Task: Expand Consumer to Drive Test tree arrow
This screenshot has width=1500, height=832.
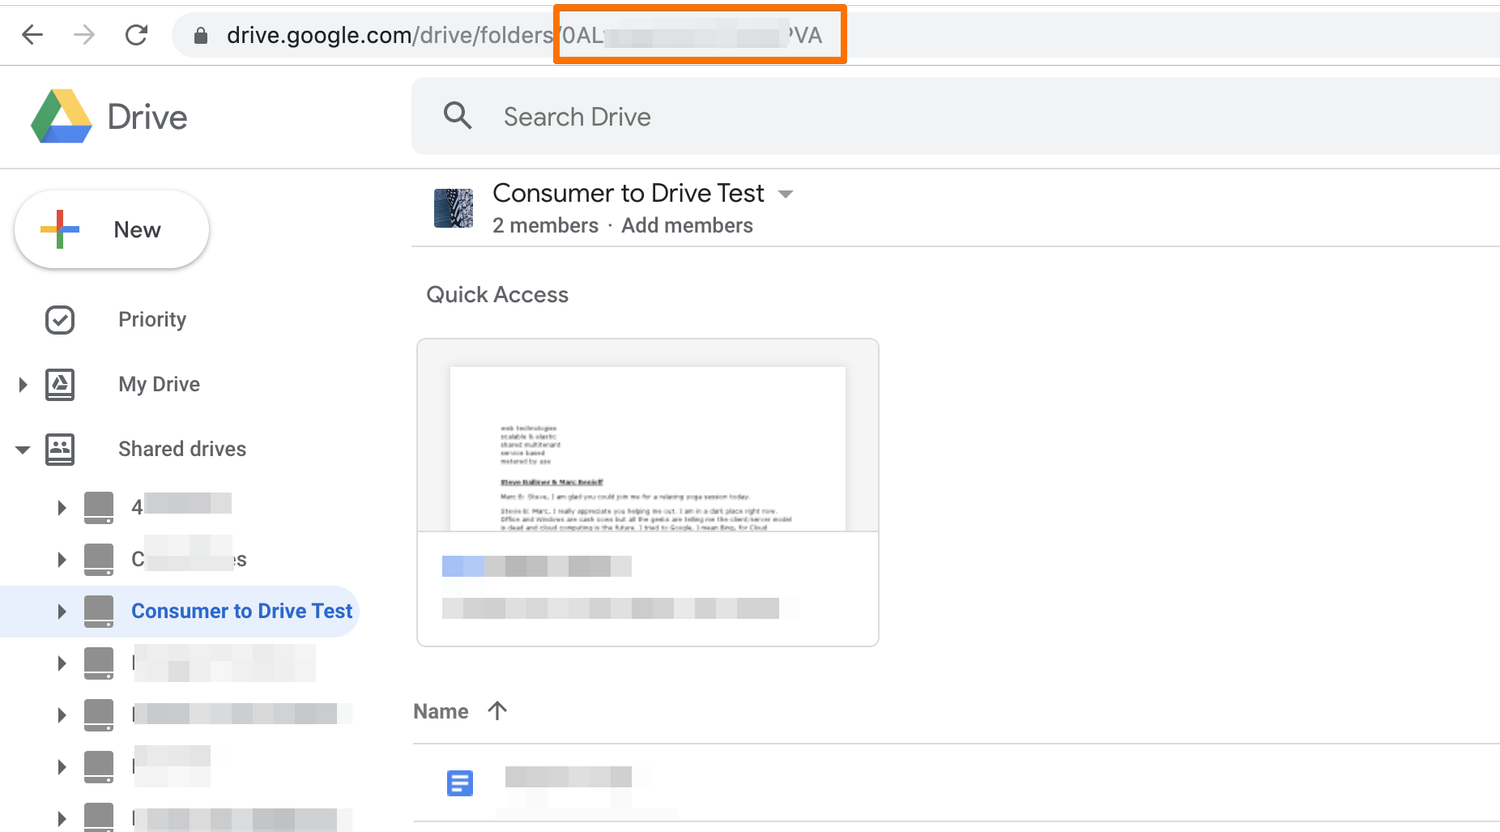Action: [61, 611]
